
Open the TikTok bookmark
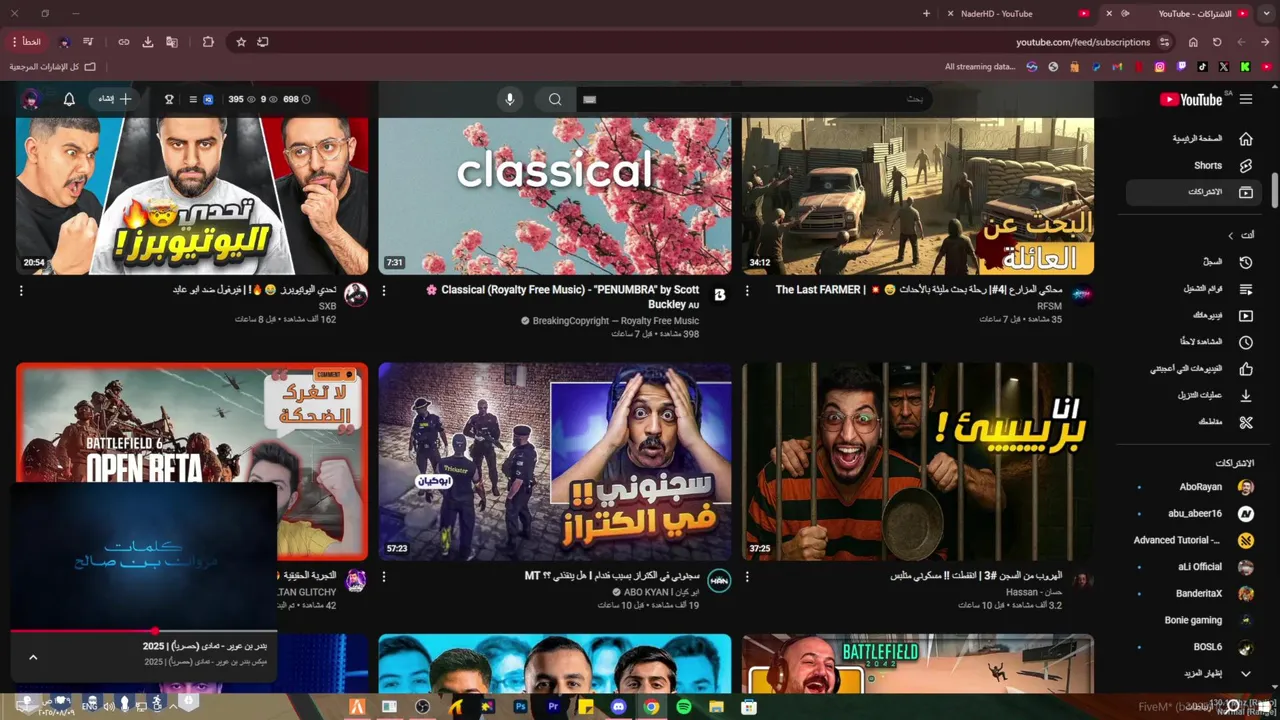(1203, 67)
